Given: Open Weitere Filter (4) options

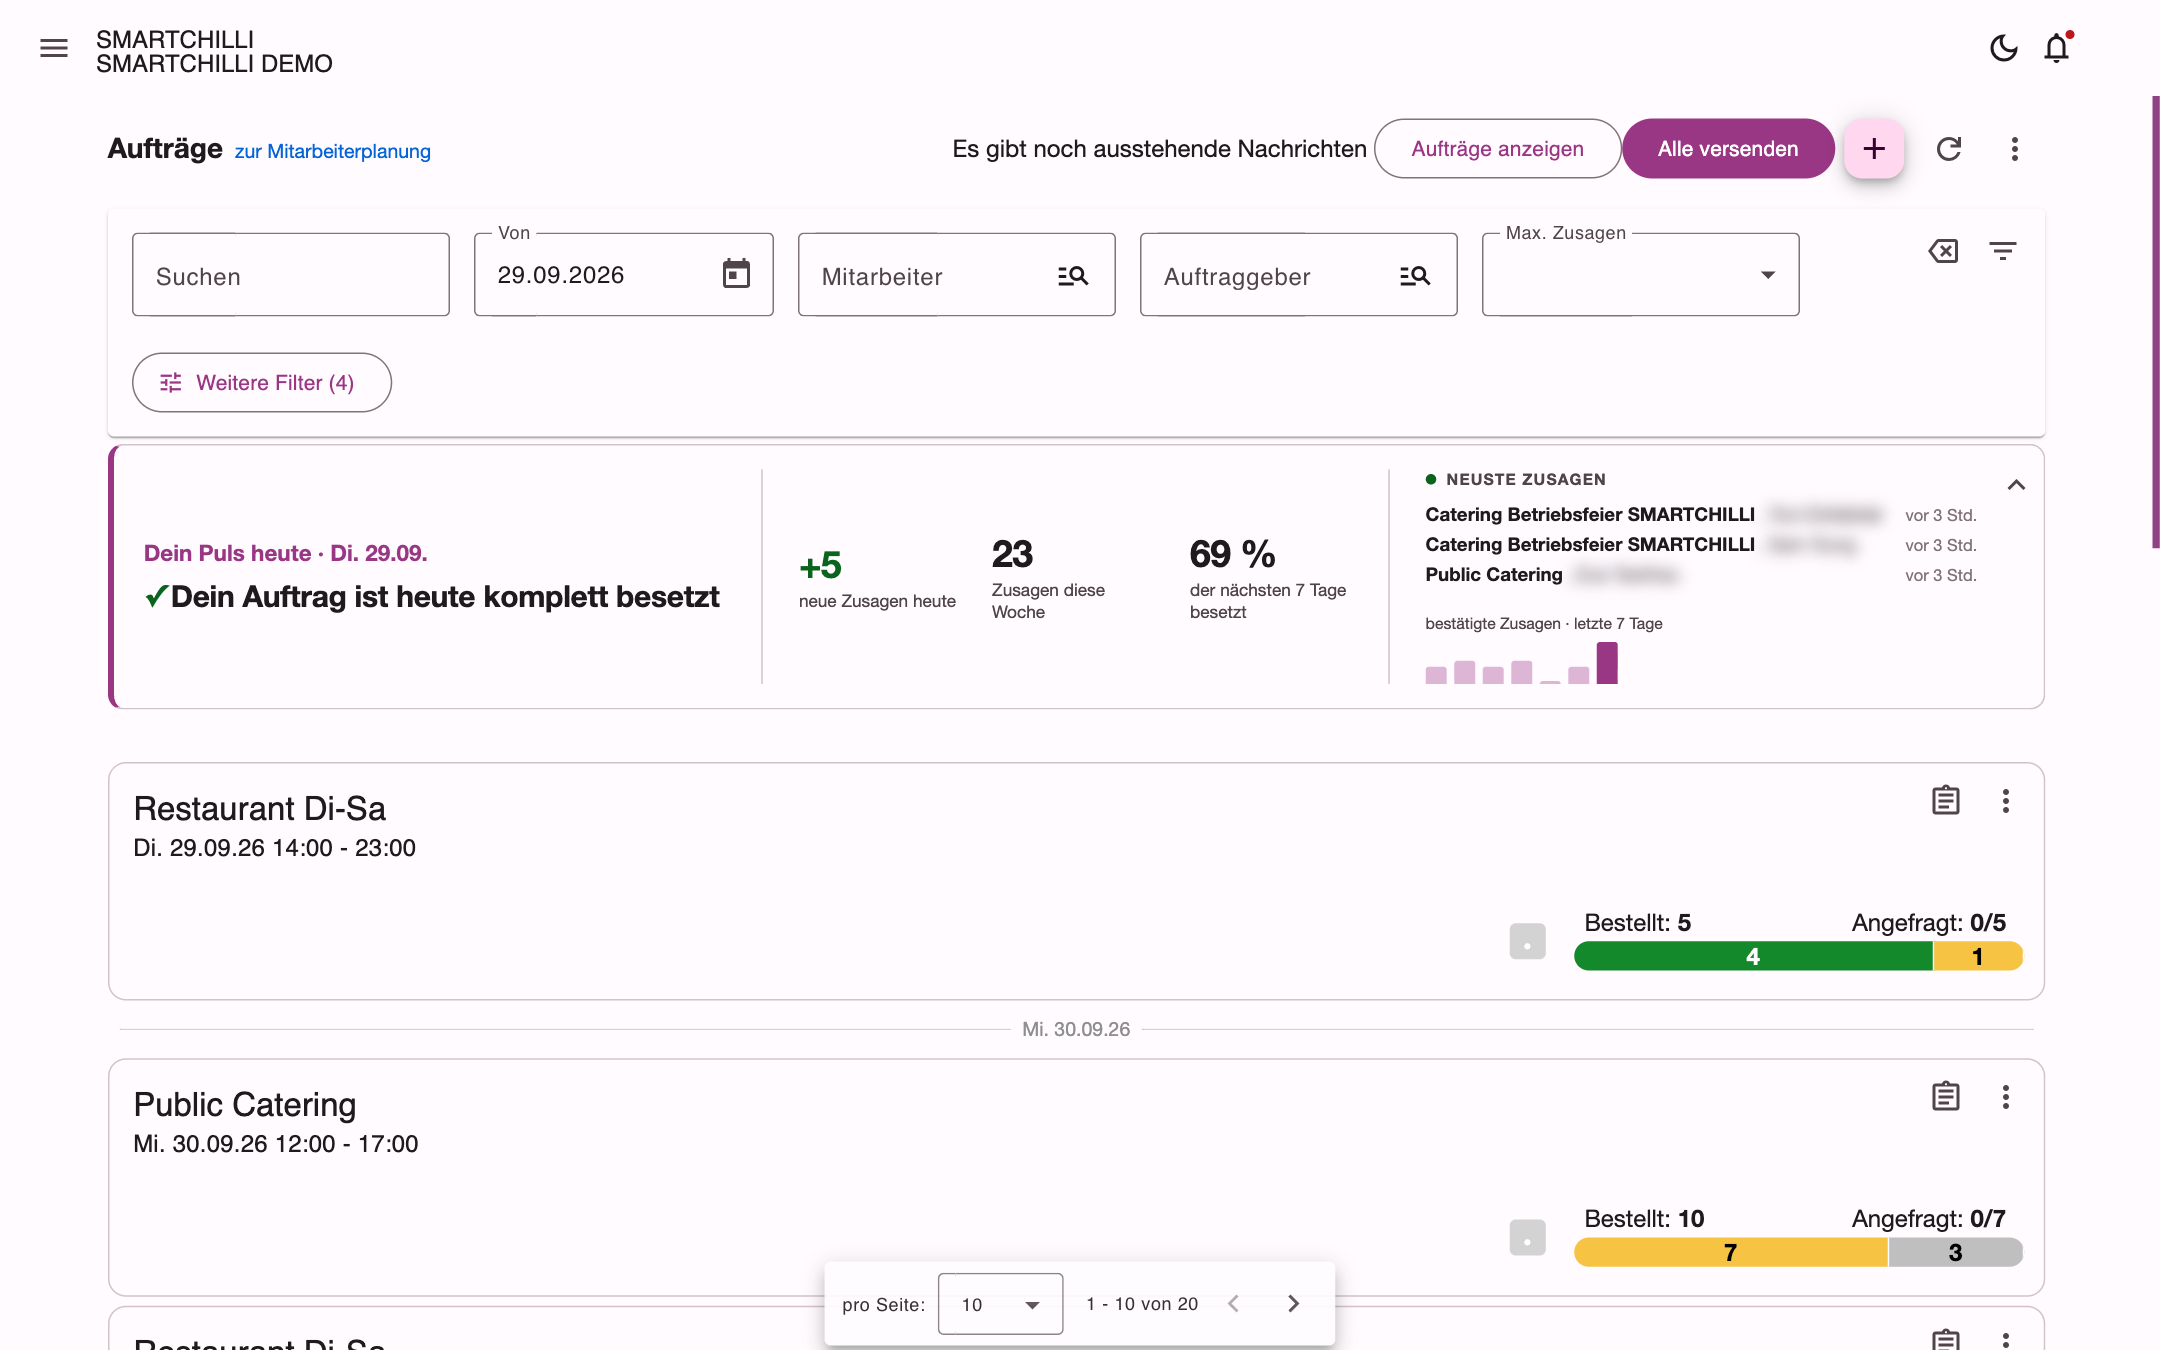Looking at the screenshot, I should [x=262, y=382].
